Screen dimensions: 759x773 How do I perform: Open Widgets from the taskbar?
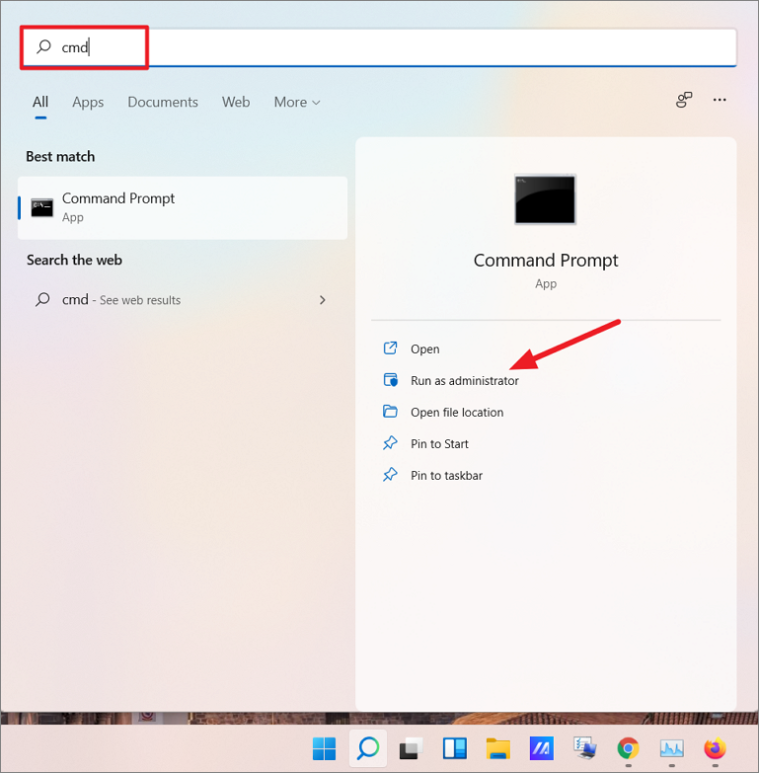click(454, 749)
